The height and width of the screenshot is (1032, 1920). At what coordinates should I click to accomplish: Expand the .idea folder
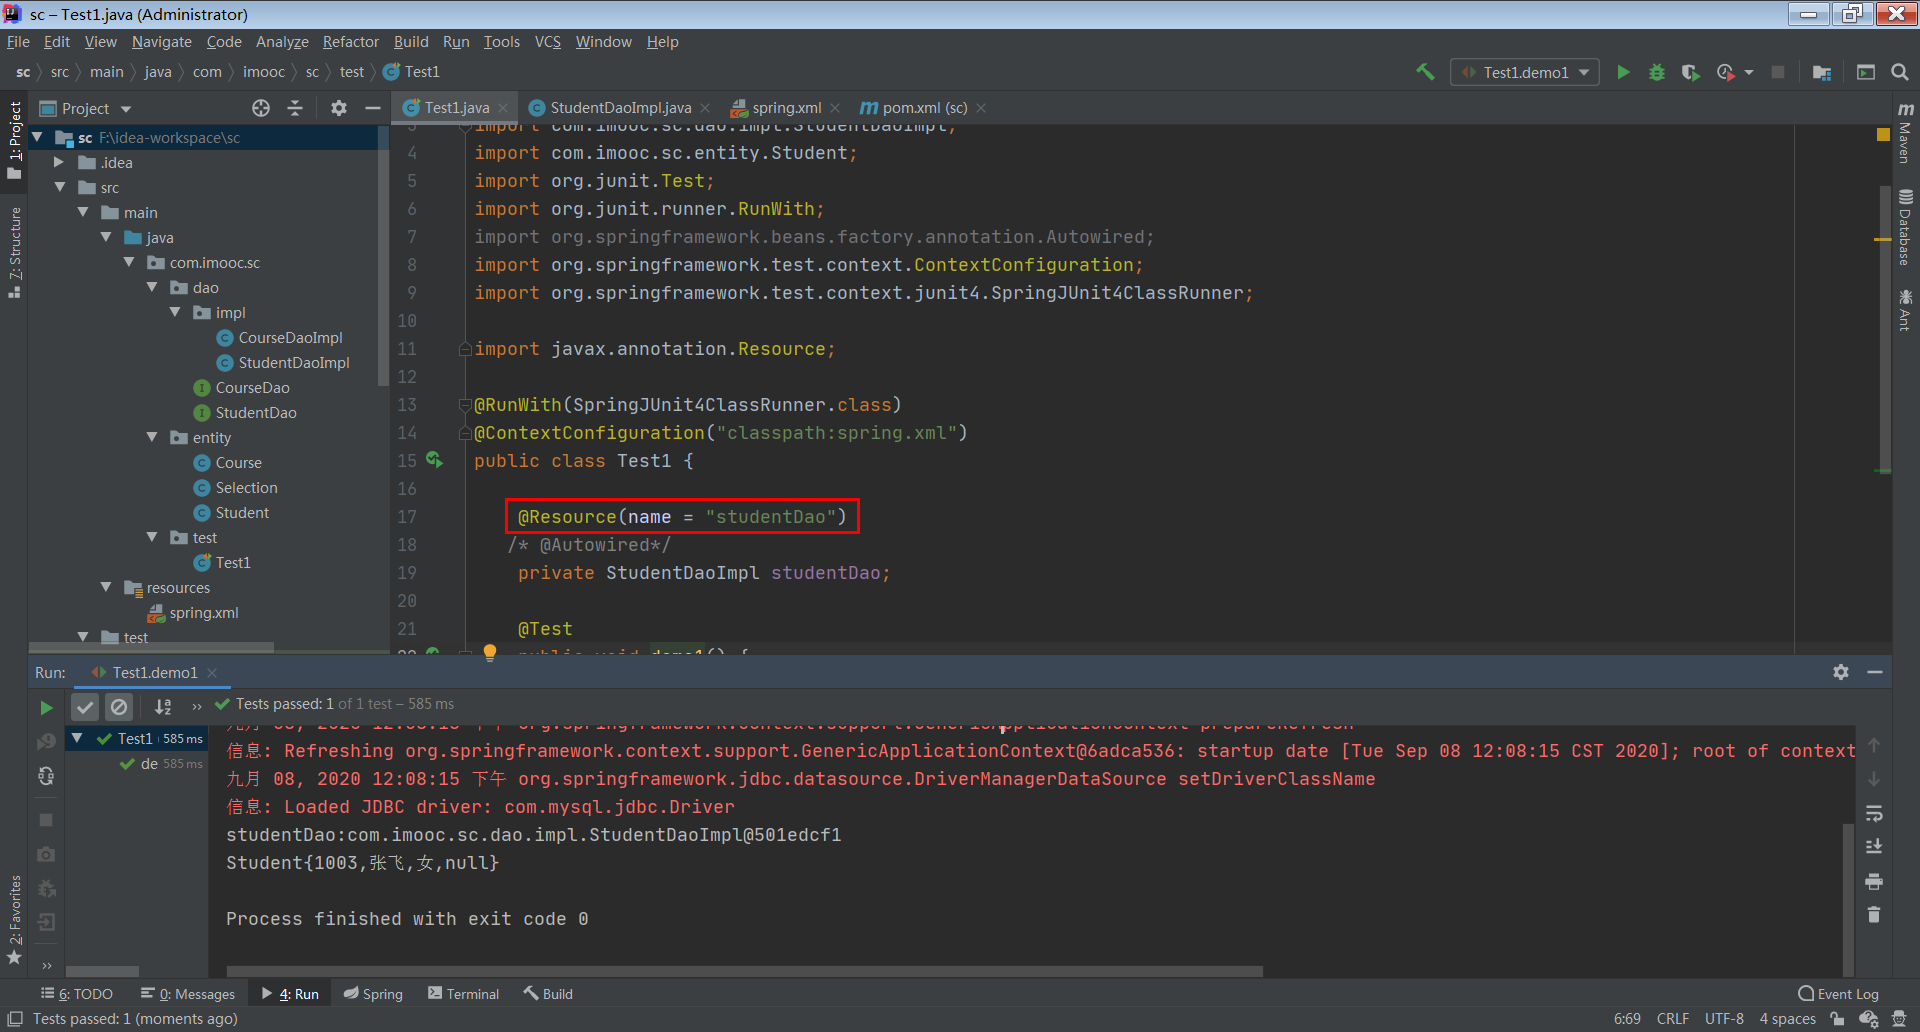point(59,162)
